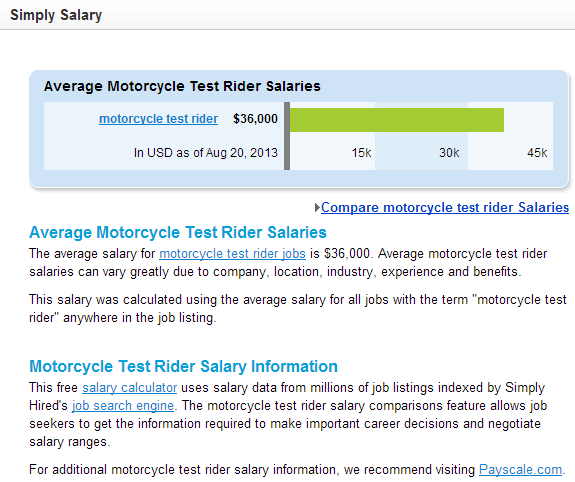575x482 pixels.
Task: Open the Compare motorcycle test rider Salaries link
Action: (x=445, y=208)
